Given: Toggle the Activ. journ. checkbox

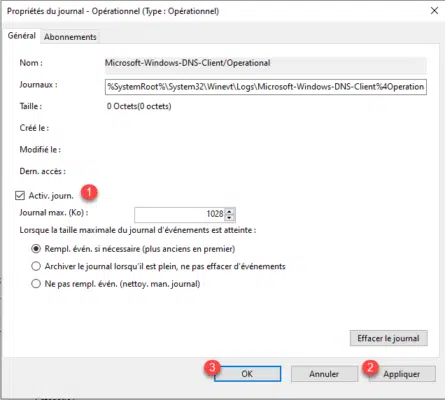Looking at the screenshot, I should [20, 196].
